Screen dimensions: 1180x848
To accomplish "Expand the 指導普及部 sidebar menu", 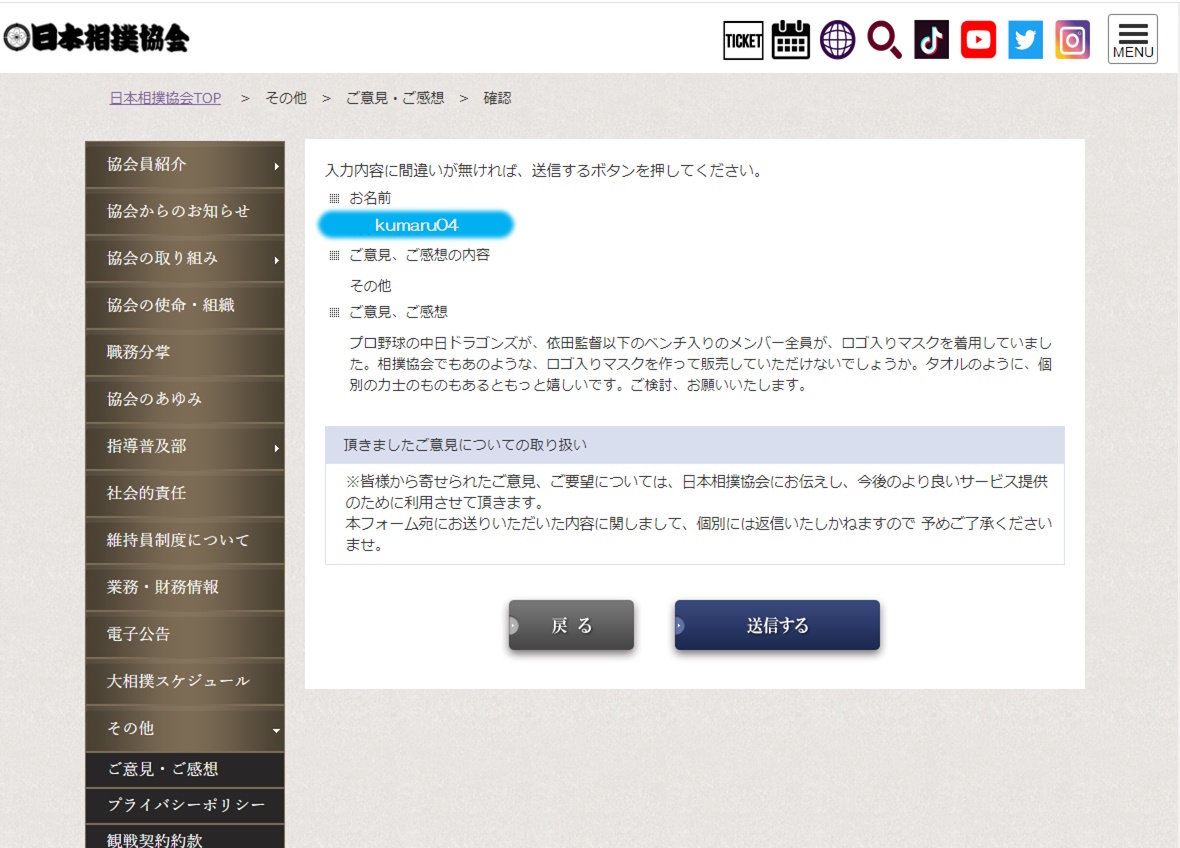I will coord(185,446).
